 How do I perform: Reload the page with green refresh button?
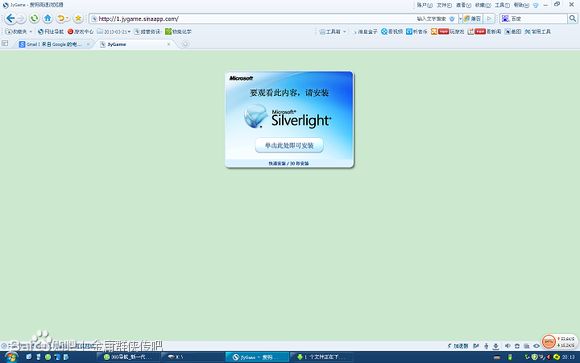pos(34,18)
